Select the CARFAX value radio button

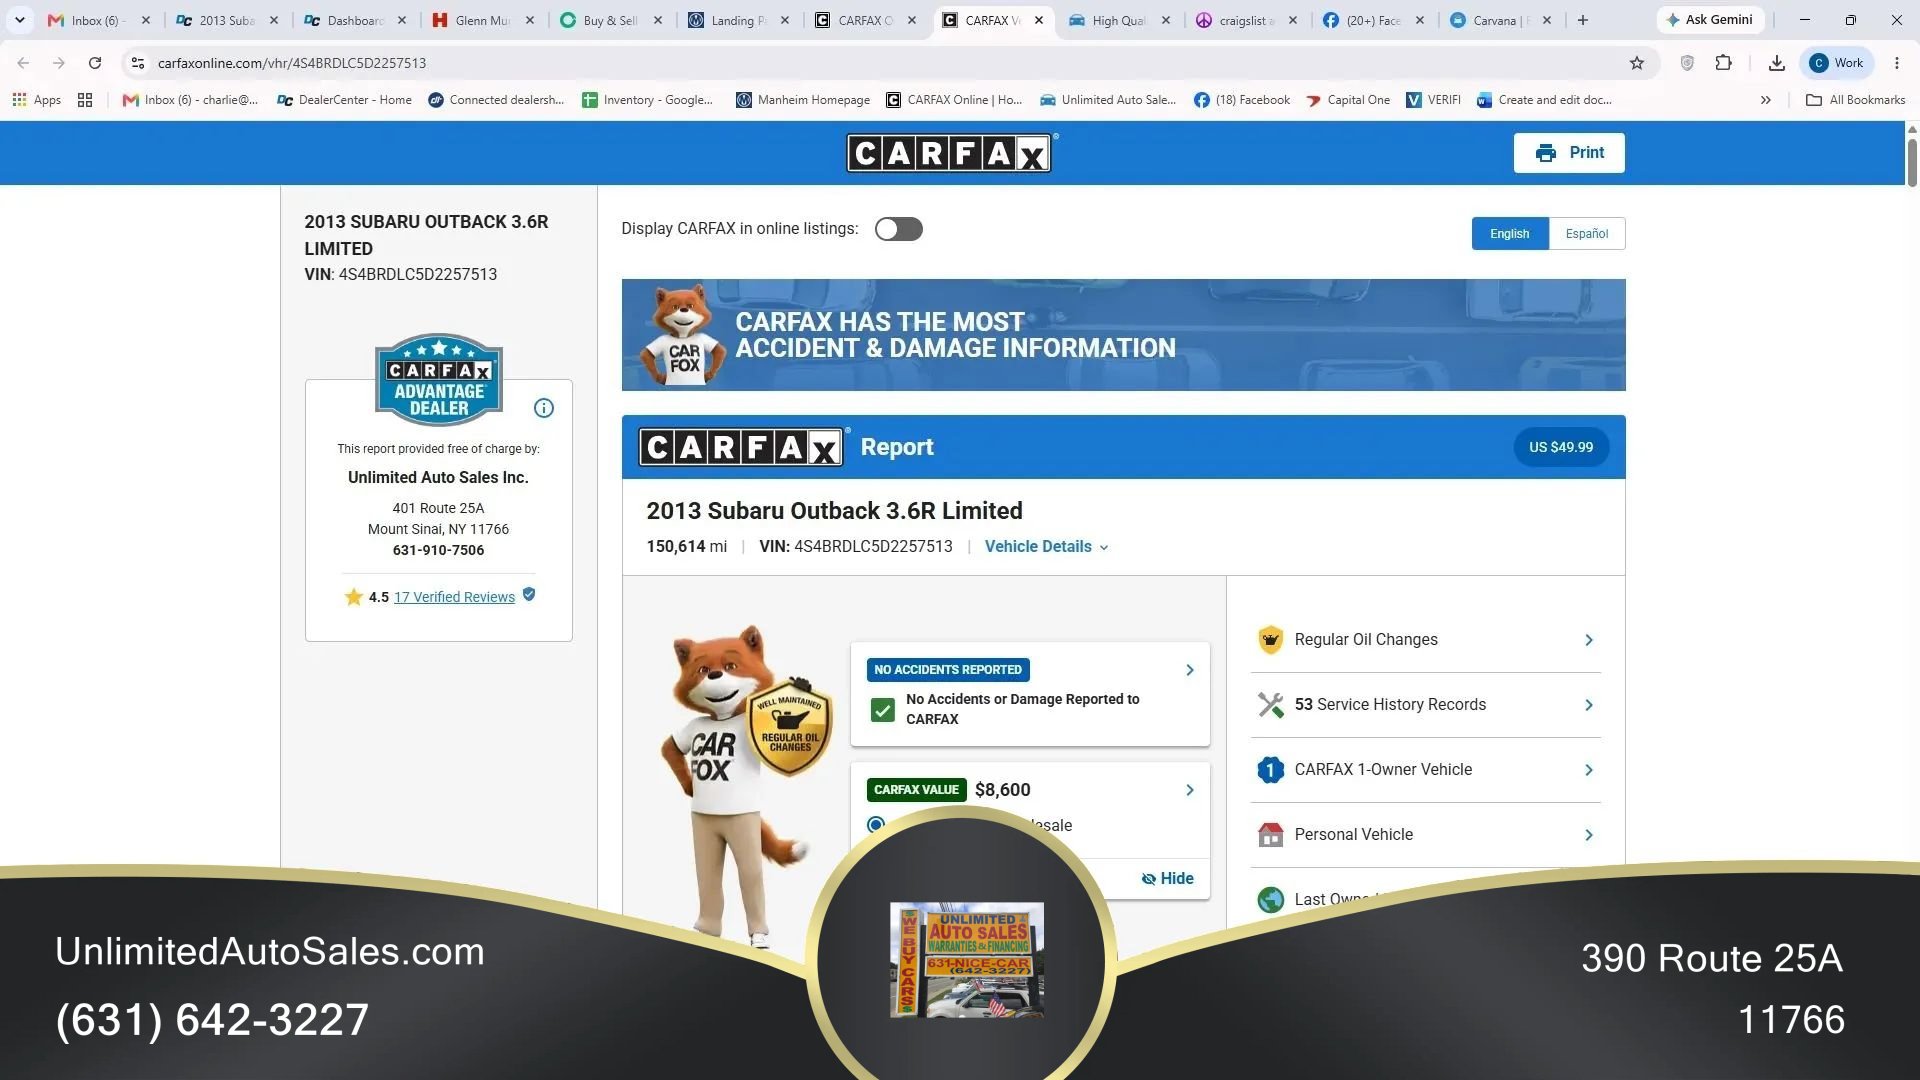tap(876, 824)
